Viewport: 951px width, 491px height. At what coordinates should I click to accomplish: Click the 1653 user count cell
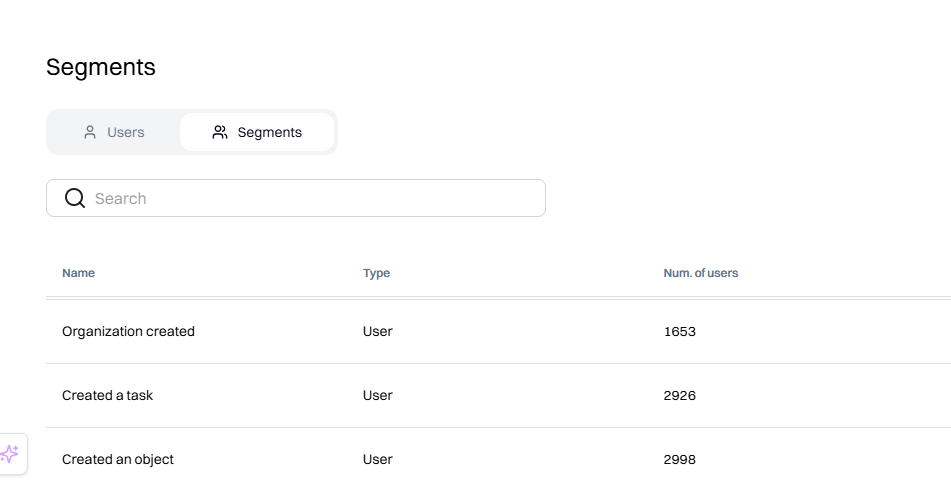[x=679, y=331]
